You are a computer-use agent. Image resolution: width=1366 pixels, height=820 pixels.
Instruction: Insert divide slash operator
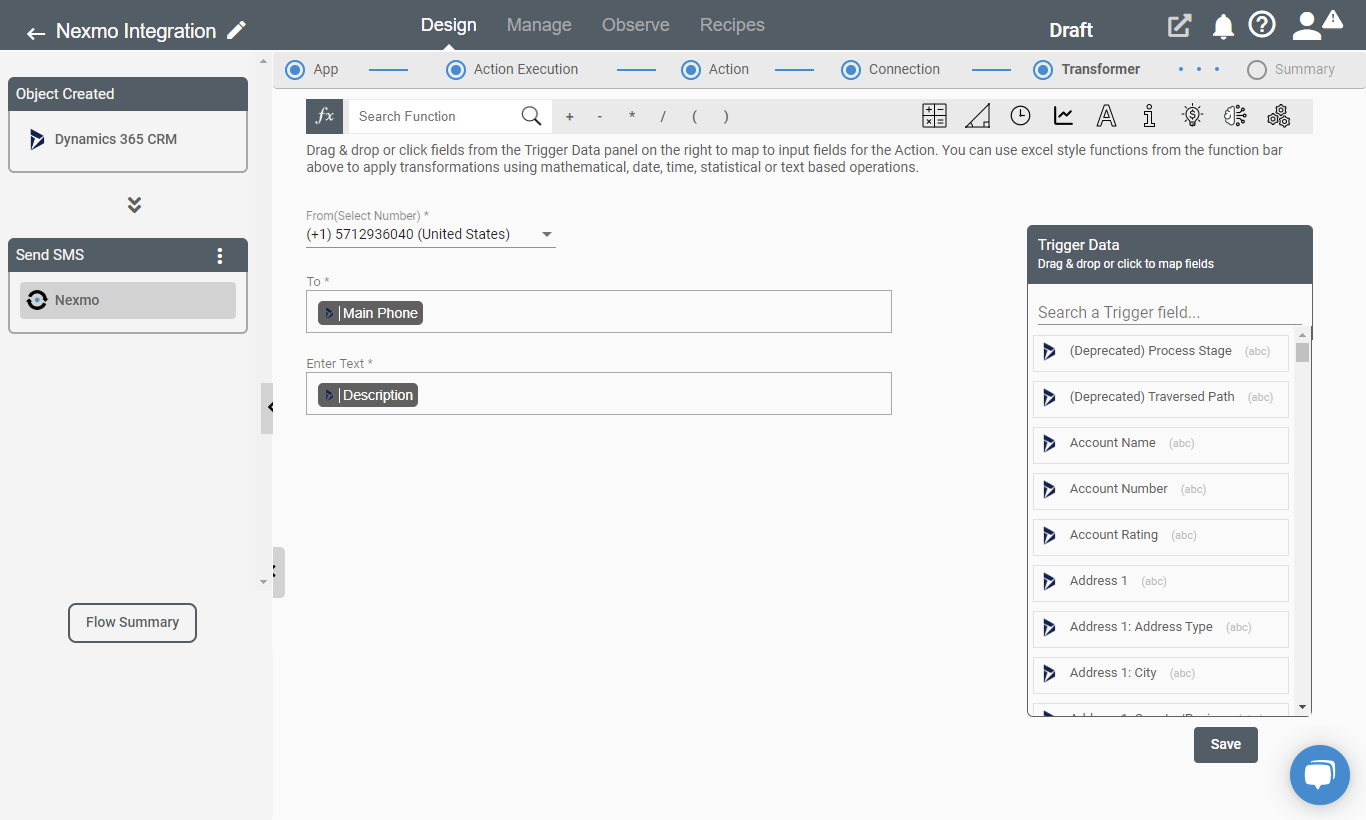(x=662, y=117)
